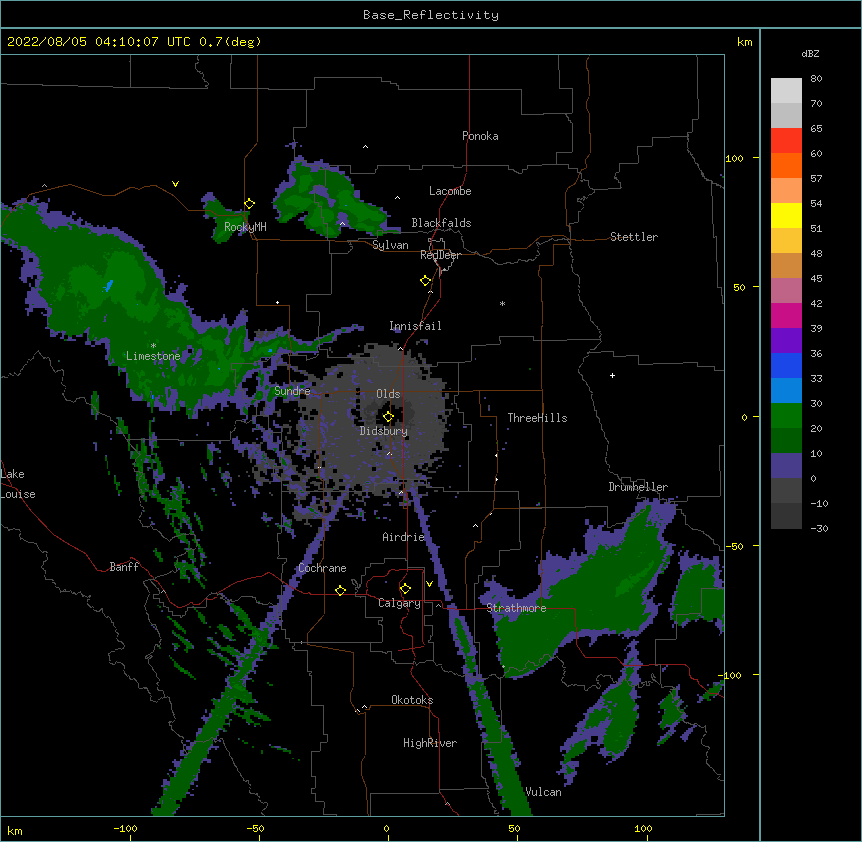Click the -100 tick label on bottom axis
This screenshot has width=862, height=842.
125,828
